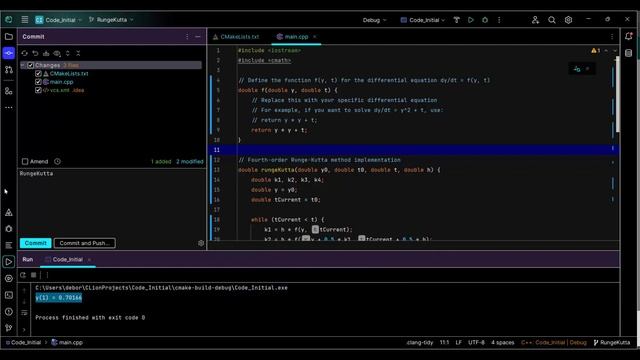This screenshot has width=640, height=360.
Task: Click UTF-8 encoding in status bar
Action: pyautogui.click(x=476, y=342)
